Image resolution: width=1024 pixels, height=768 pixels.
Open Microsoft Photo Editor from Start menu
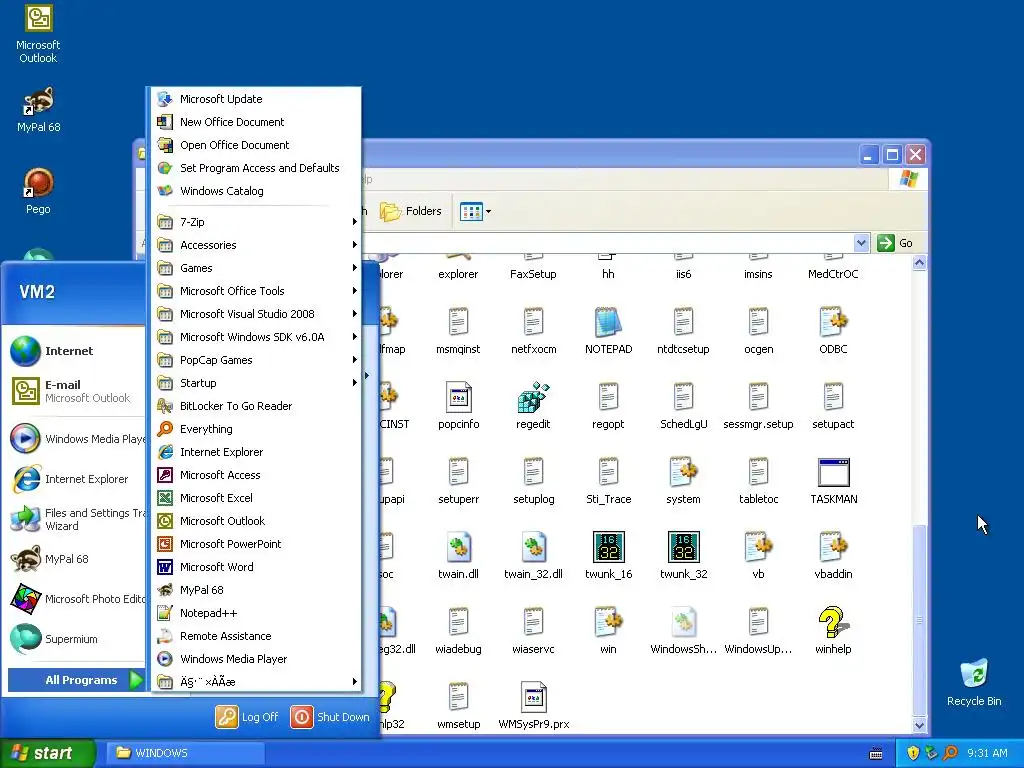click(x=76, y=599)
